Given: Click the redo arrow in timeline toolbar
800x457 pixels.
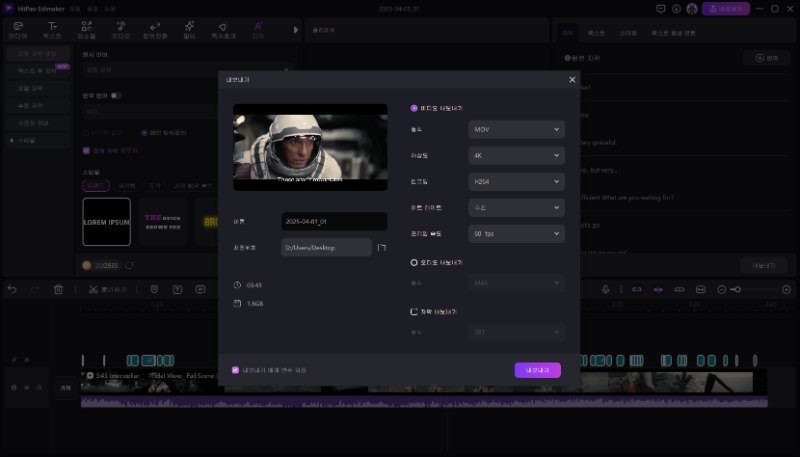Looking at the screenshot, I should (34, 289).
